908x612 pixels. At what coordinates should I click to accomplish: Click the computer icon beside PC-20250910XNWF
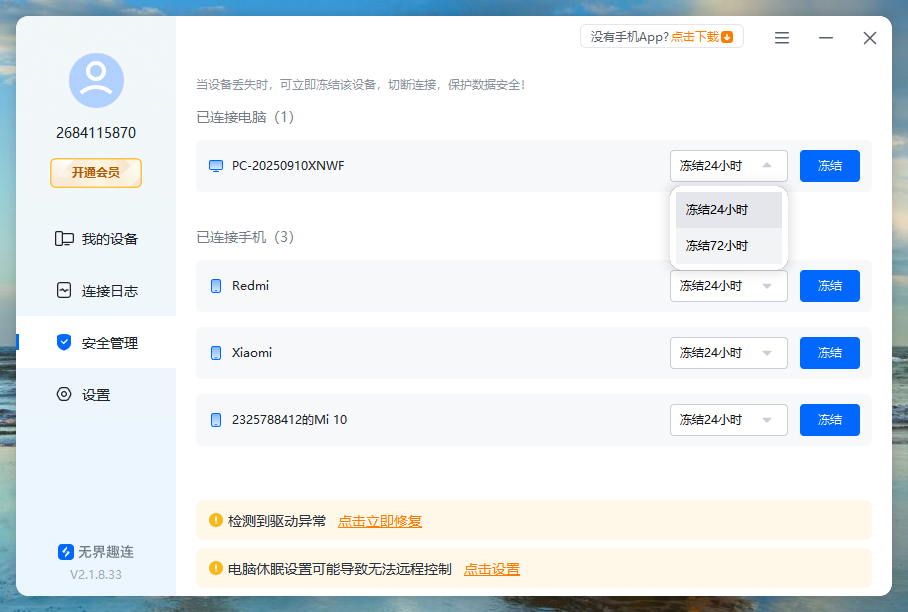coord(216,166)
